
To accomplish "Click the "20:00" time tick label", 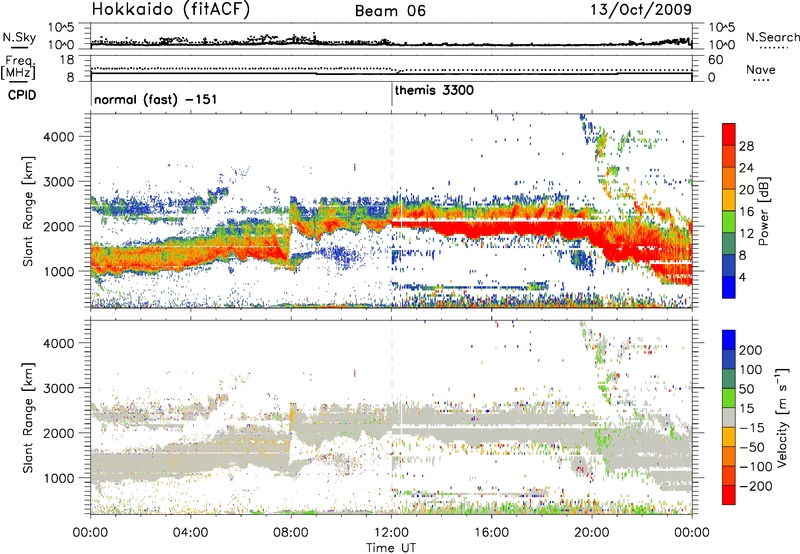I will pos(591,533).
